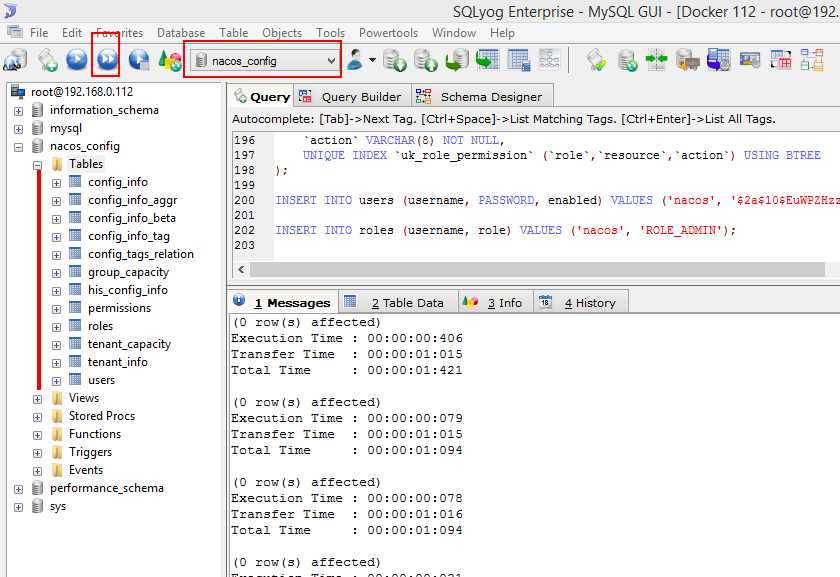Viewport: 840px width, 577px height.
Task: Click the converging green arrows sync icon
Action: pos(657,60)
